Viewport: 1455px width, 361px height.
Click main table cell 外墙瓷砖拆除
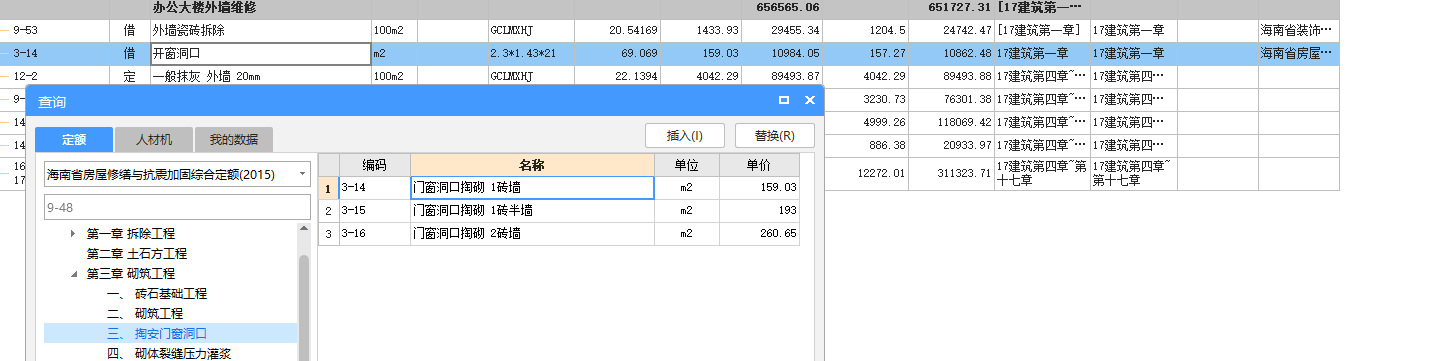(x=260, y=31)
